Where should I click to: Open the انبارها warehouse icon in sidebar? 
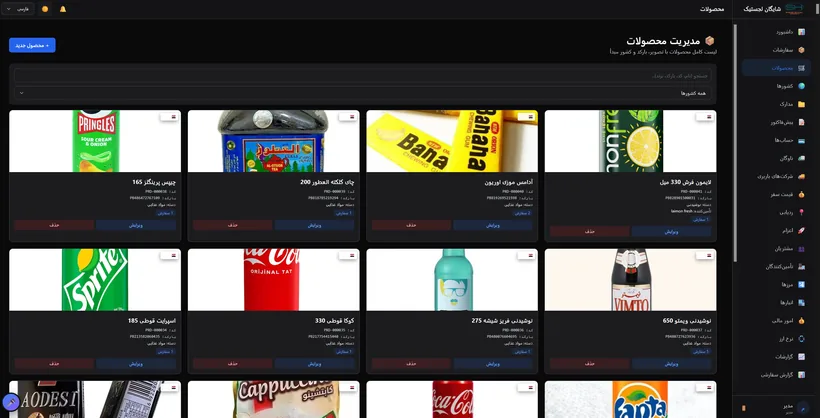coord(801,302)
